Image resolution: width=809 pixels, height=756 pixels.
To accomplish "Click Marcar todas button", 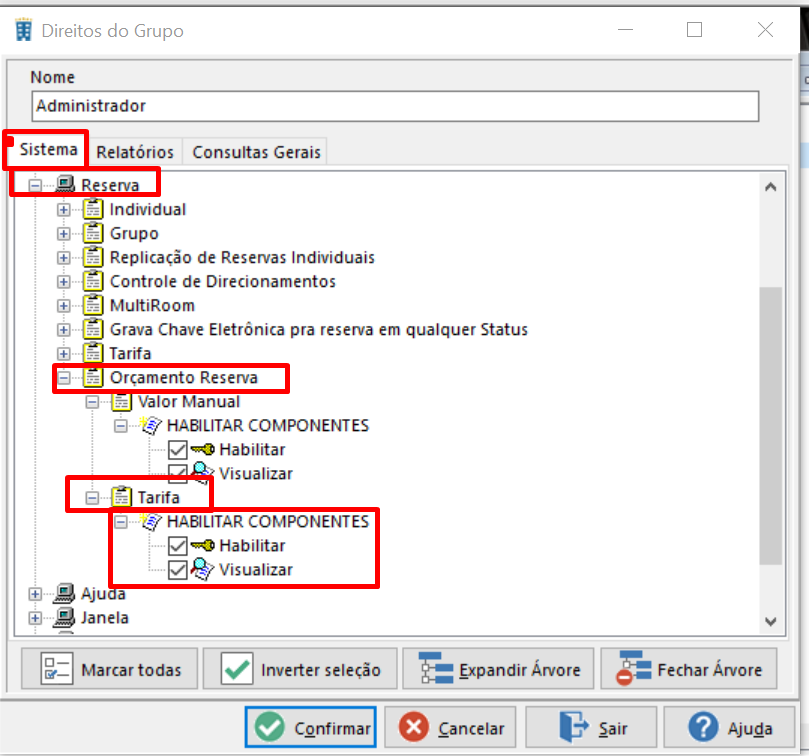I will pos(109,669).
